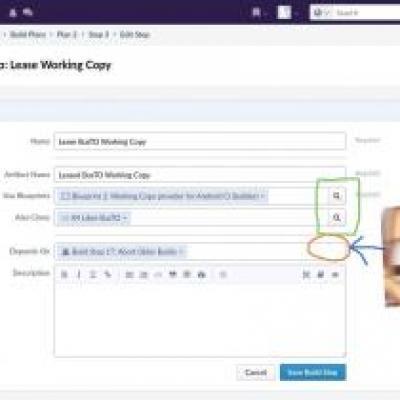The height and width of the screenshot is (400, 400).
Task: Open the Use Blueprints search browse icon
Action: click(336, 196)
